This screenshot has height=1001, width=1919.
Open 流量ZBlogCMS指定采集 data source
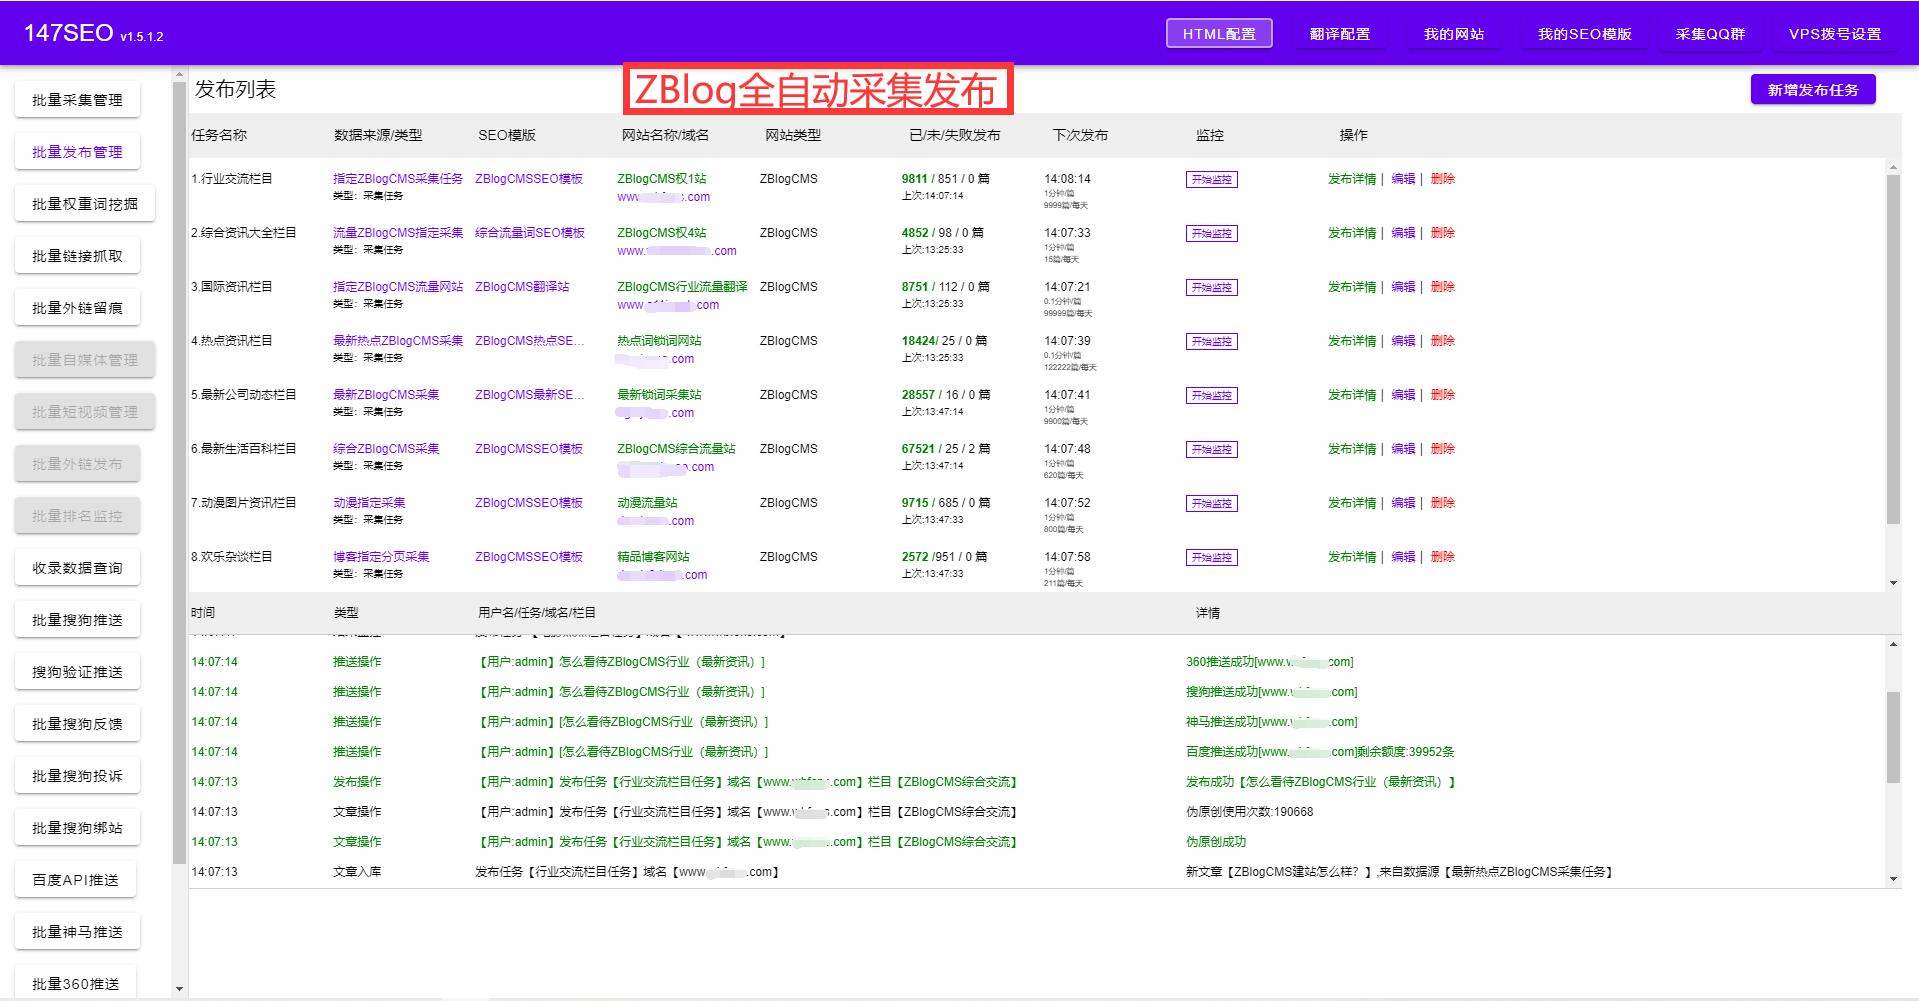398,233
